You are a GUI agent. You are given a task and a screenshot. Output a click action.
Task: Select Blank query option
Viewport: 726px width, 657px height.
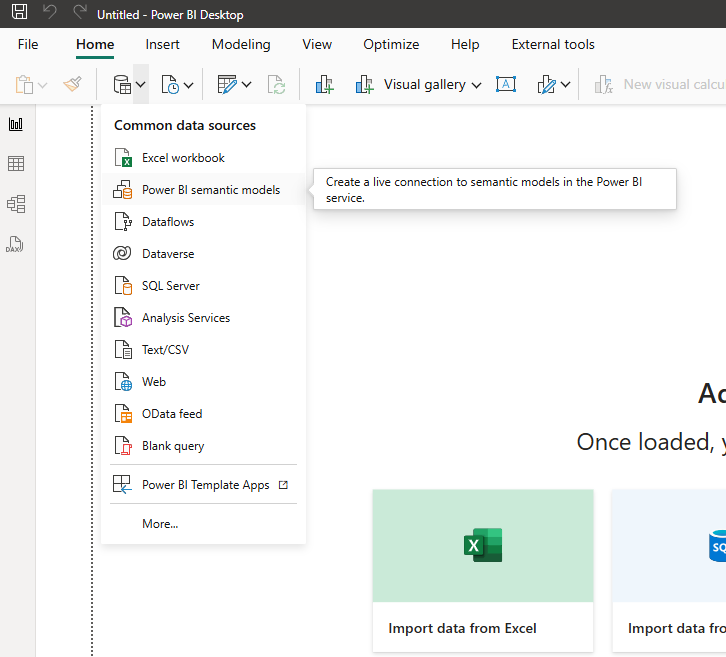click(x=203, y=445)
